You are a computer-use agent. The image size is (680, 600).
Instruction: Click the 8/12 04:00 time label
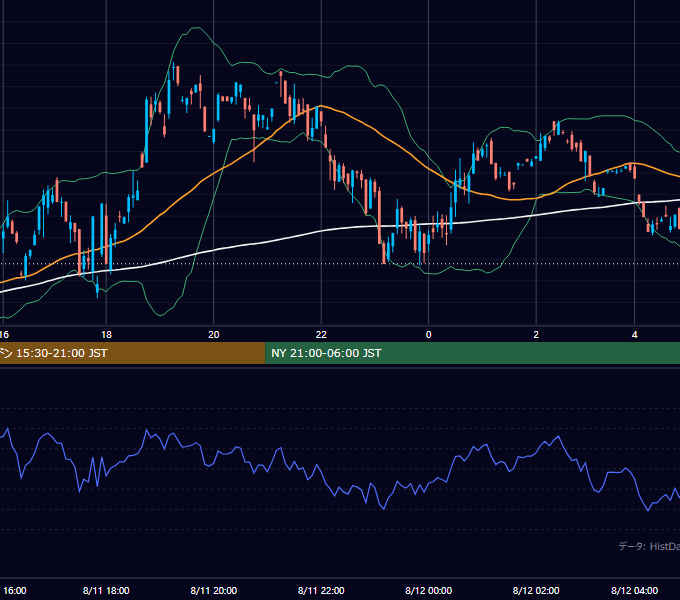coord(634,590)
